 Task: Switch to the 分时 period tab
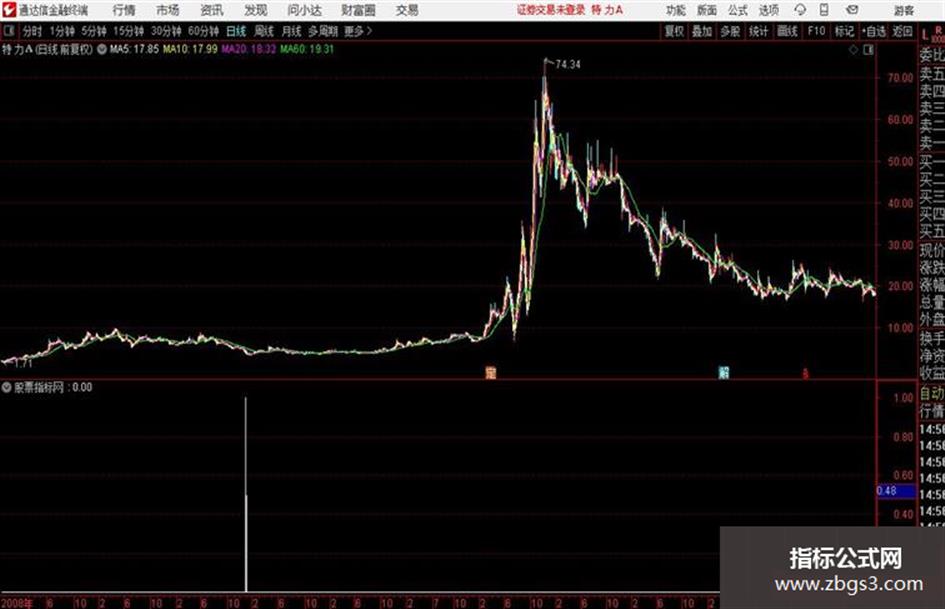pyautogui.click(x=32, y=31)
